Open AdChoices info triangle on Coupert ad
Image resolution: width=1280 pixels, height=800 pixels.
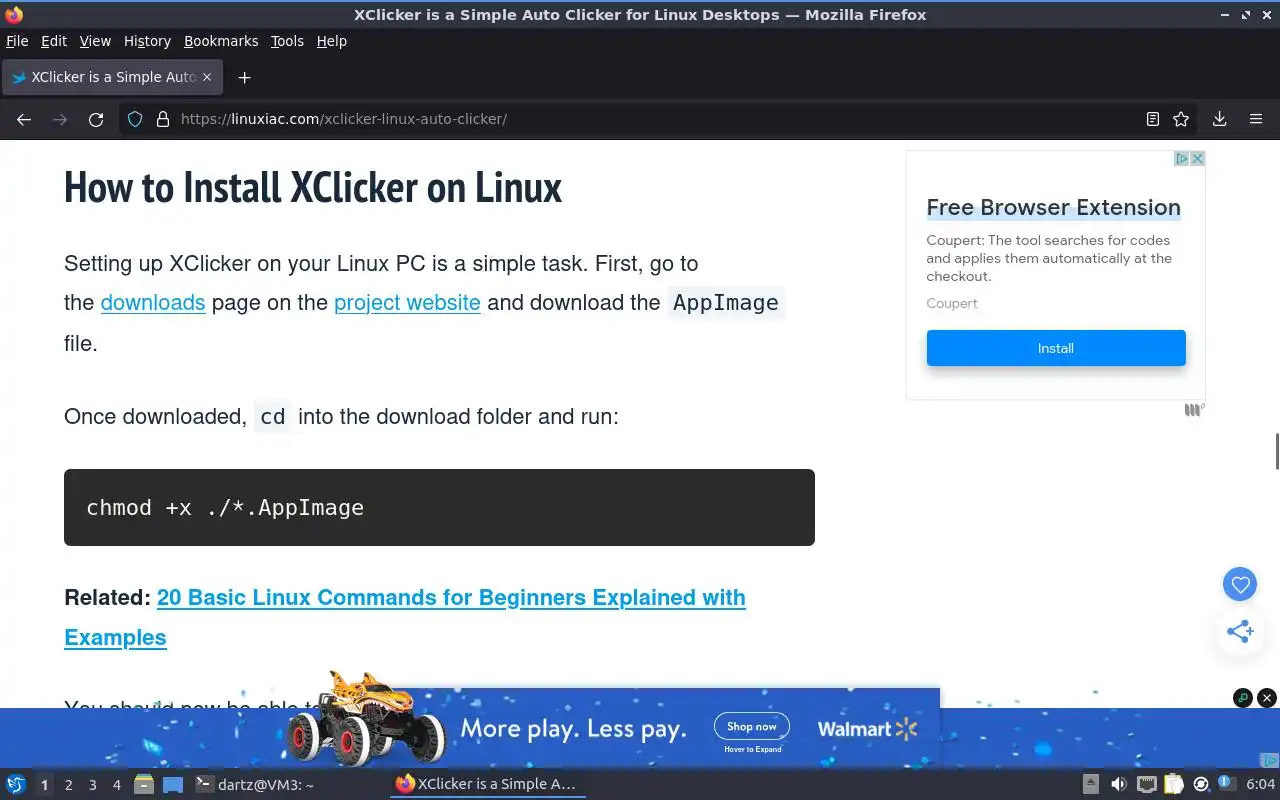click(1181, 159)
